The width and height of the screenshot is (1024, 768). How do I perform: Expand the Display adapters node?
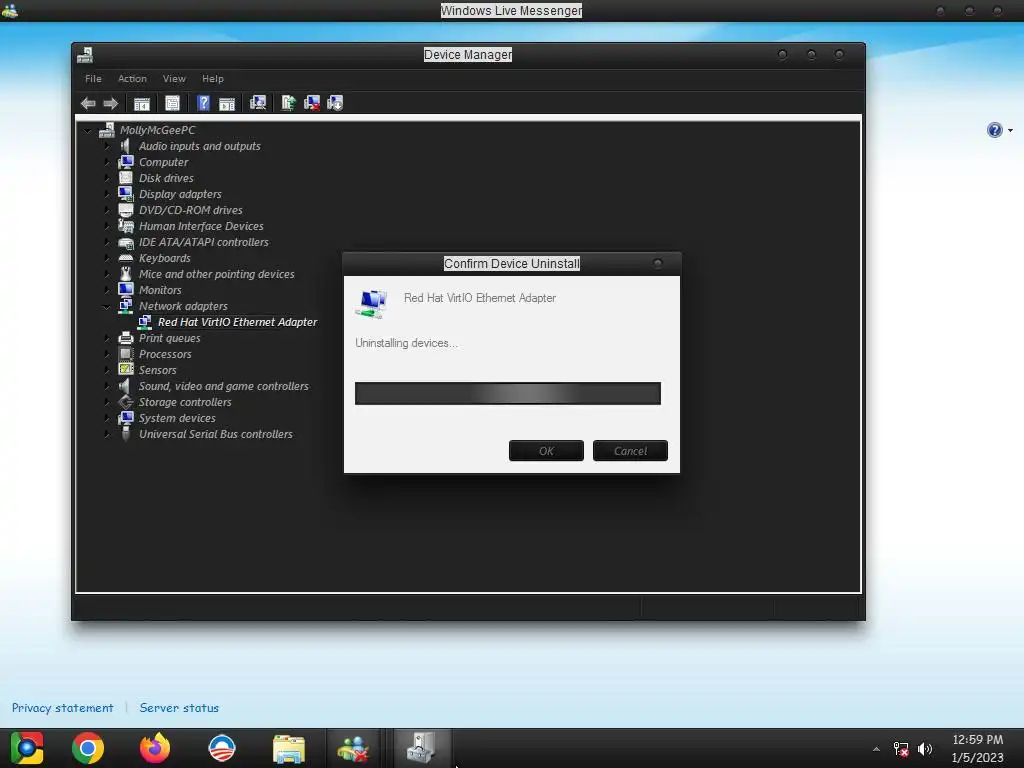tap(107, 194)
